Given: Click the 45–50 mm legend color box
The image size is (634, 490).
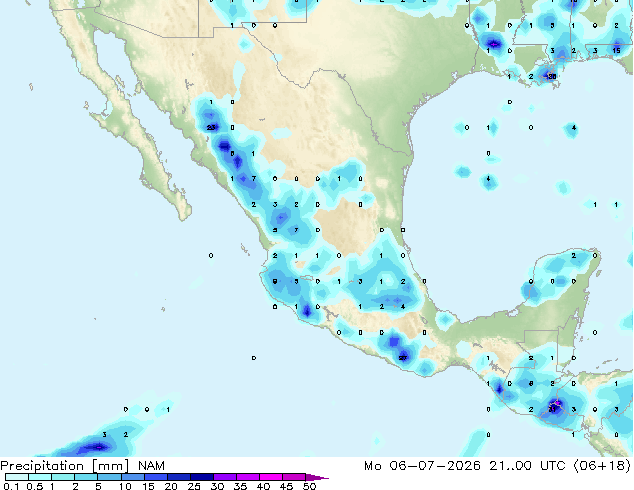Looking at the screenshot, I should tap(294, 477).
